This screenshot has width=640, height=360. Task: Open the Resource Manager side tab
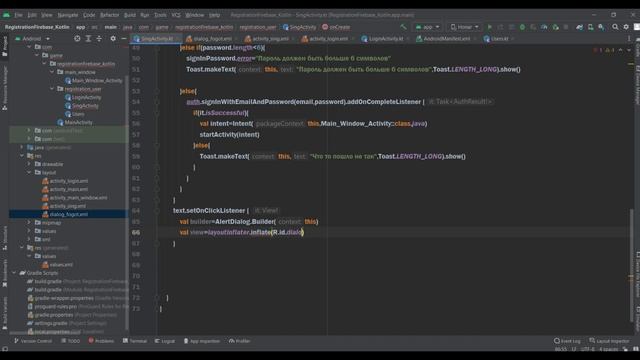4,88
